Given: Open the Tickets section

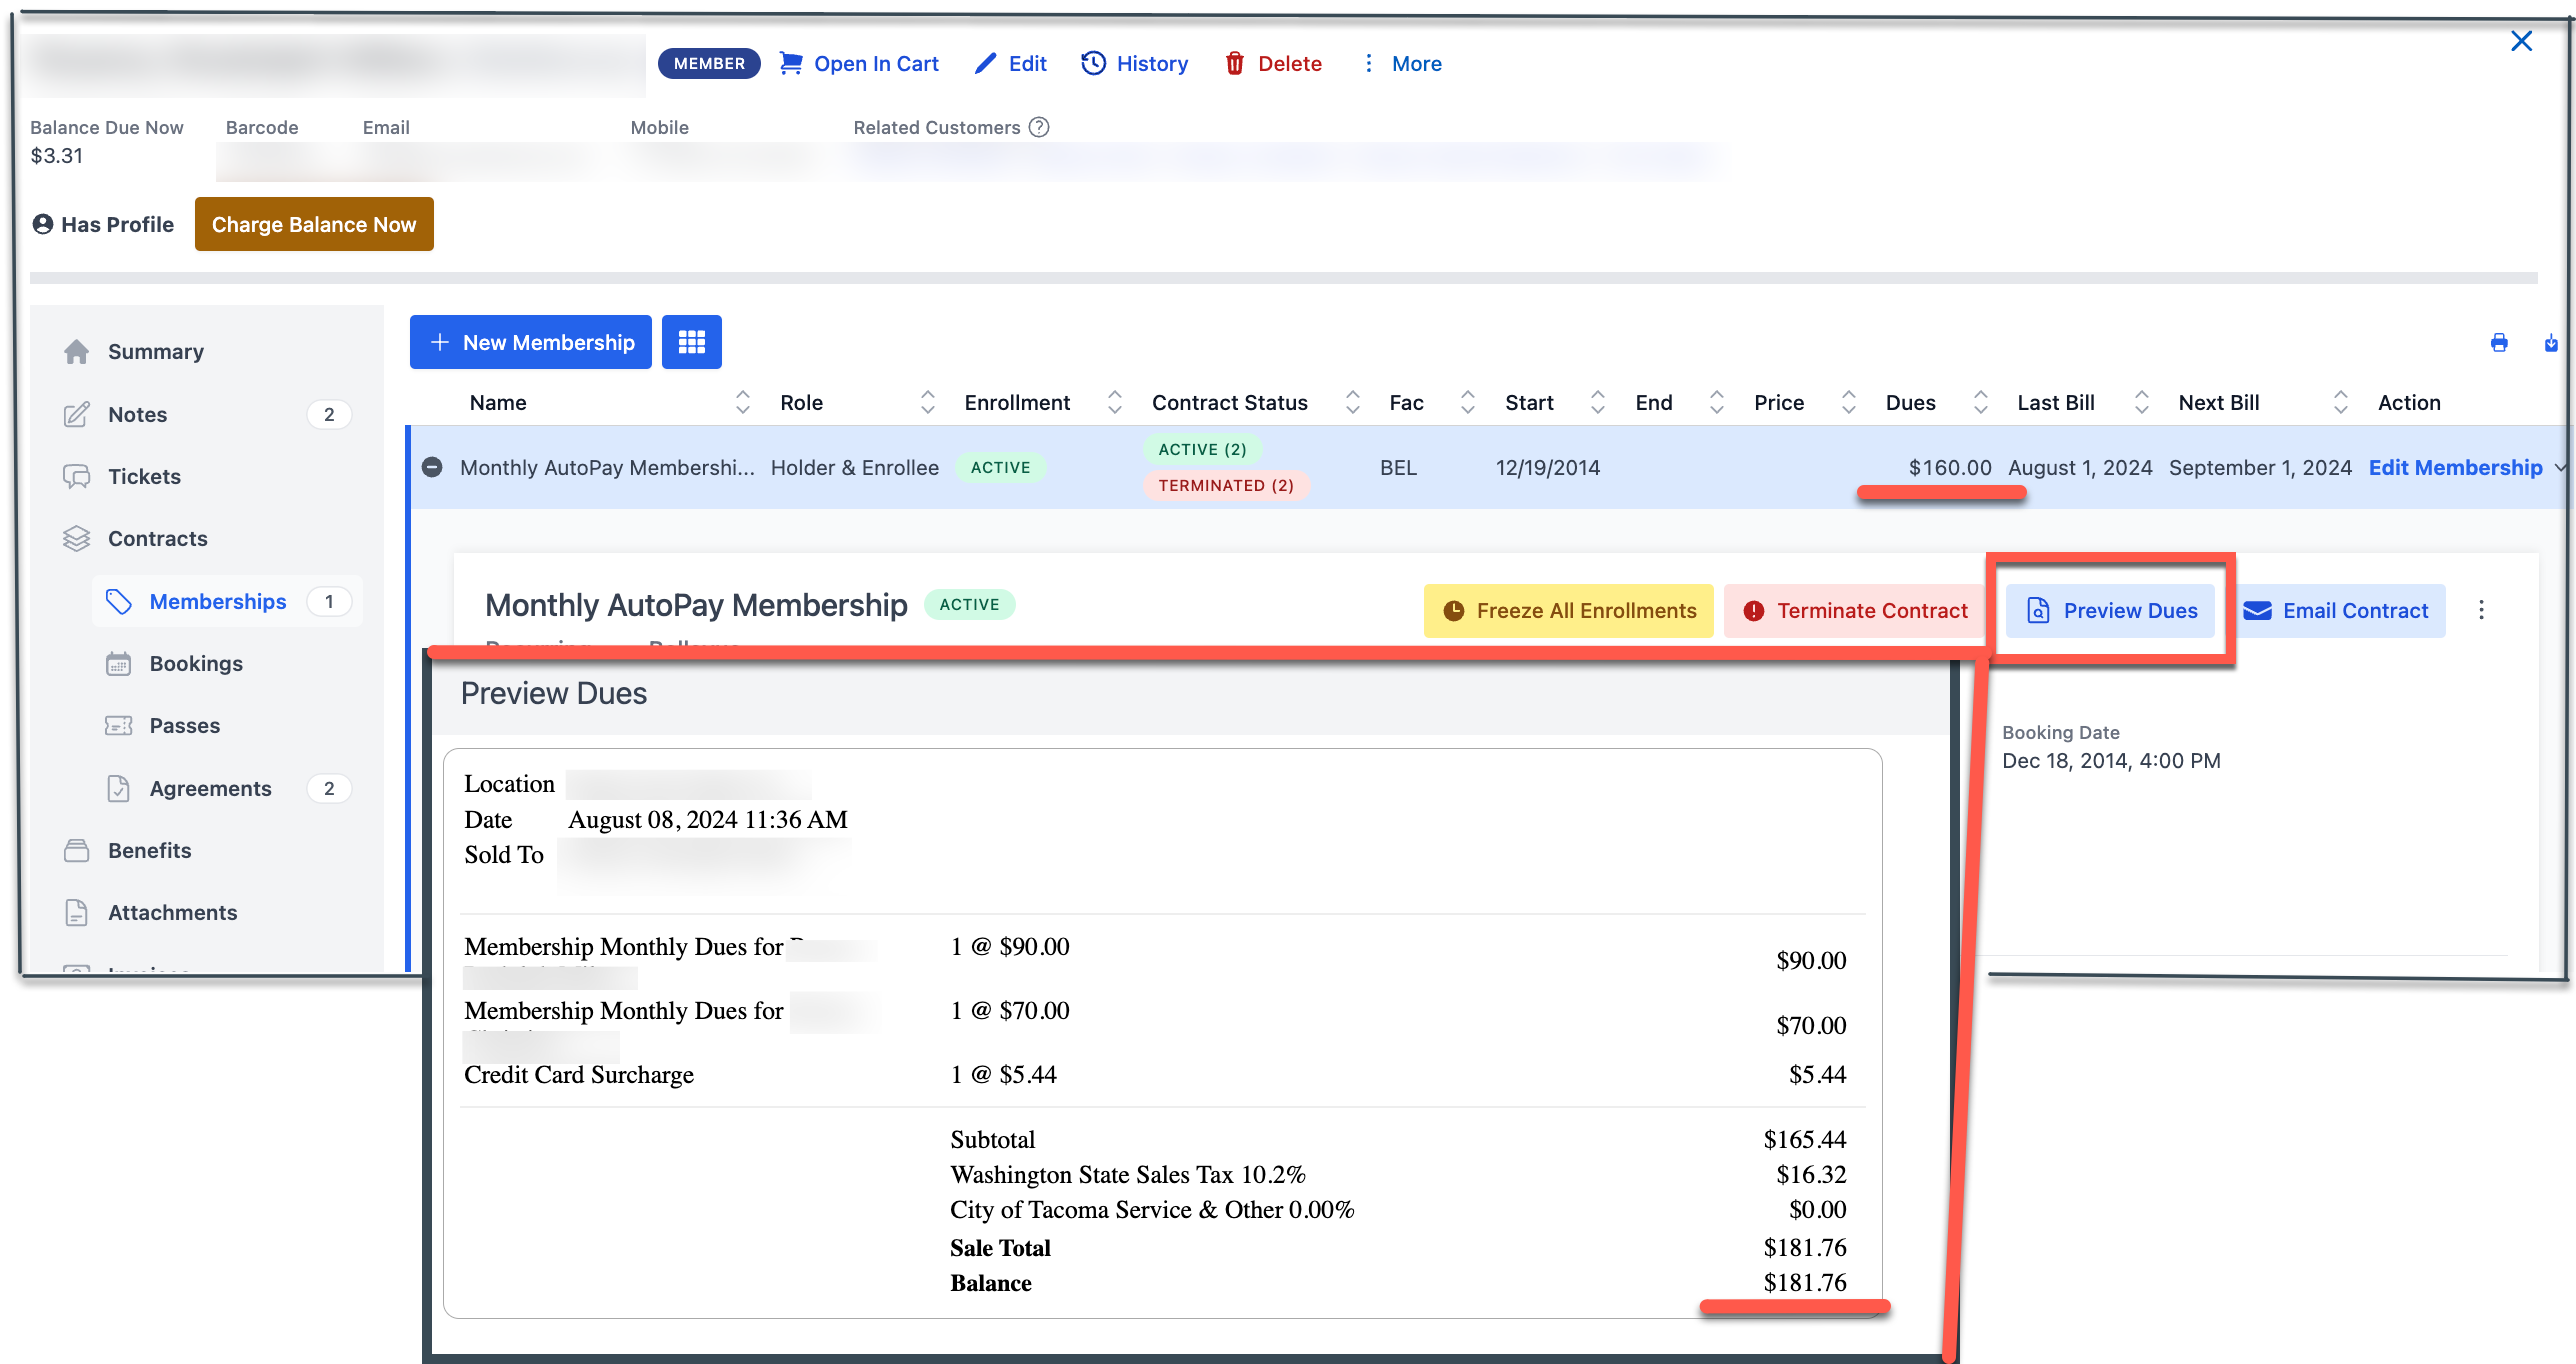Looking at the screenshot, I should point(144,476).
